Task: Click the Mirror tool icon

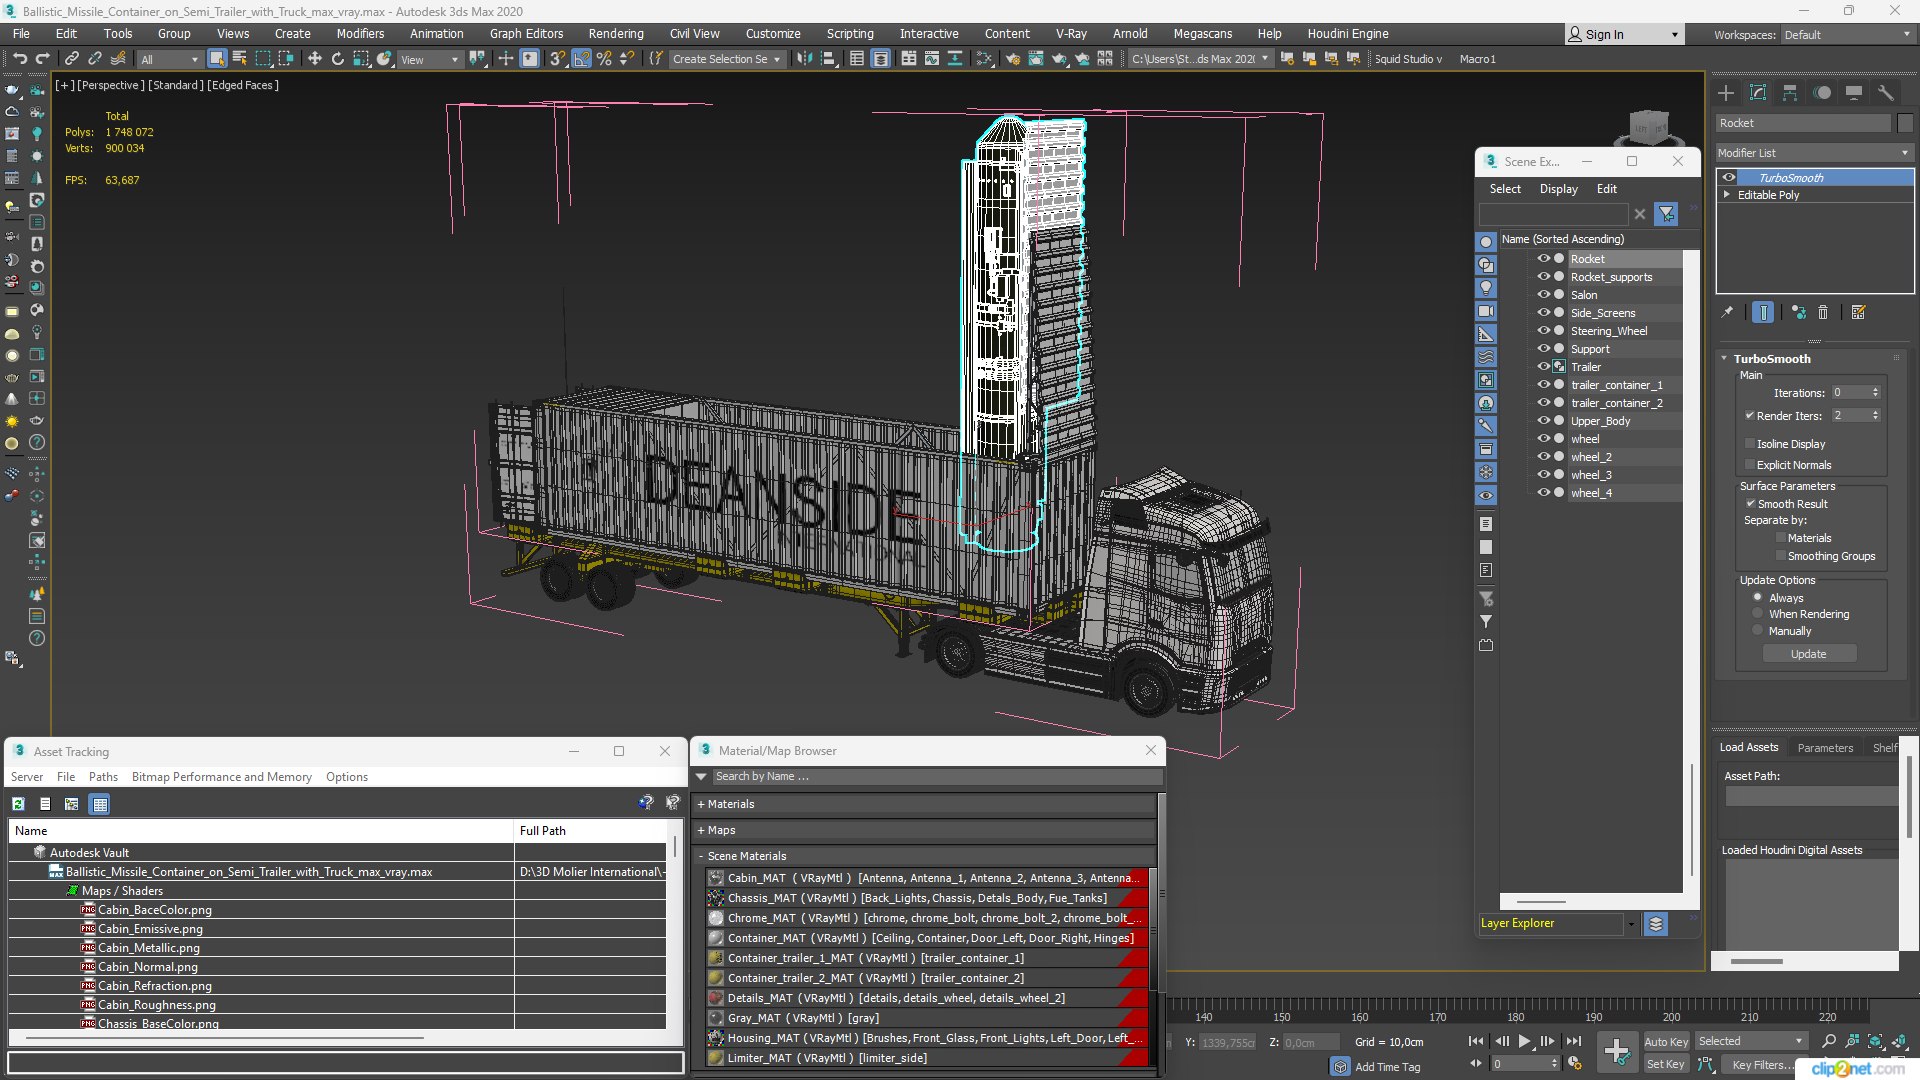Action: 804,59
